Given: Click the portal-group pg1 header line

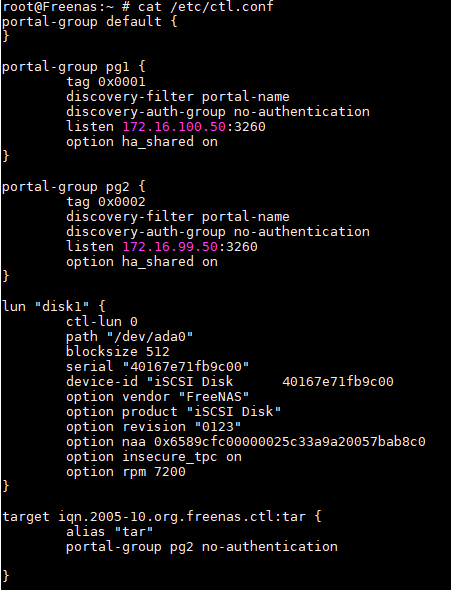Looking at the screenshot, I should 73,67.
